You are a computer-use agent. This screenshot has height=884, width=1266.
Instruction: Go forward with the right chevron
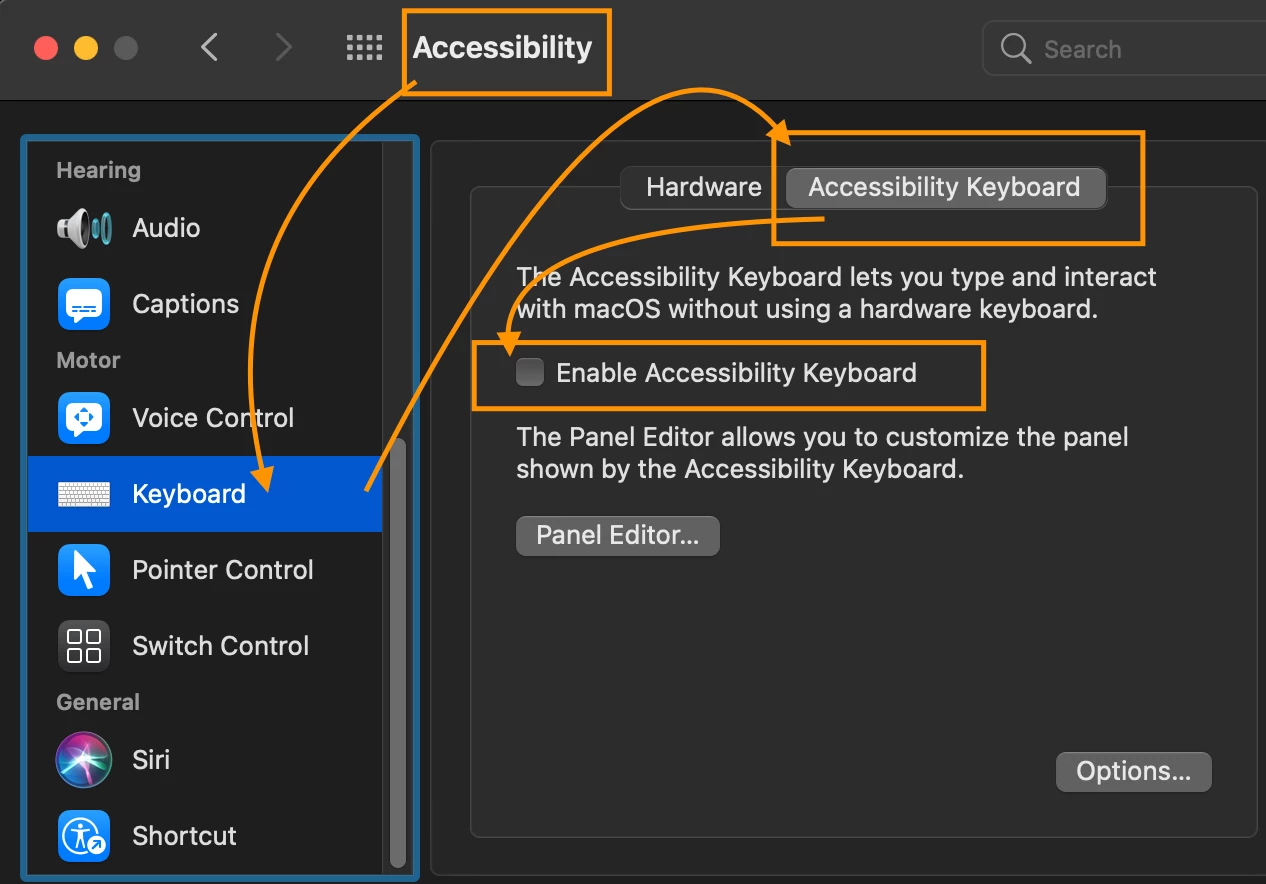284,47
